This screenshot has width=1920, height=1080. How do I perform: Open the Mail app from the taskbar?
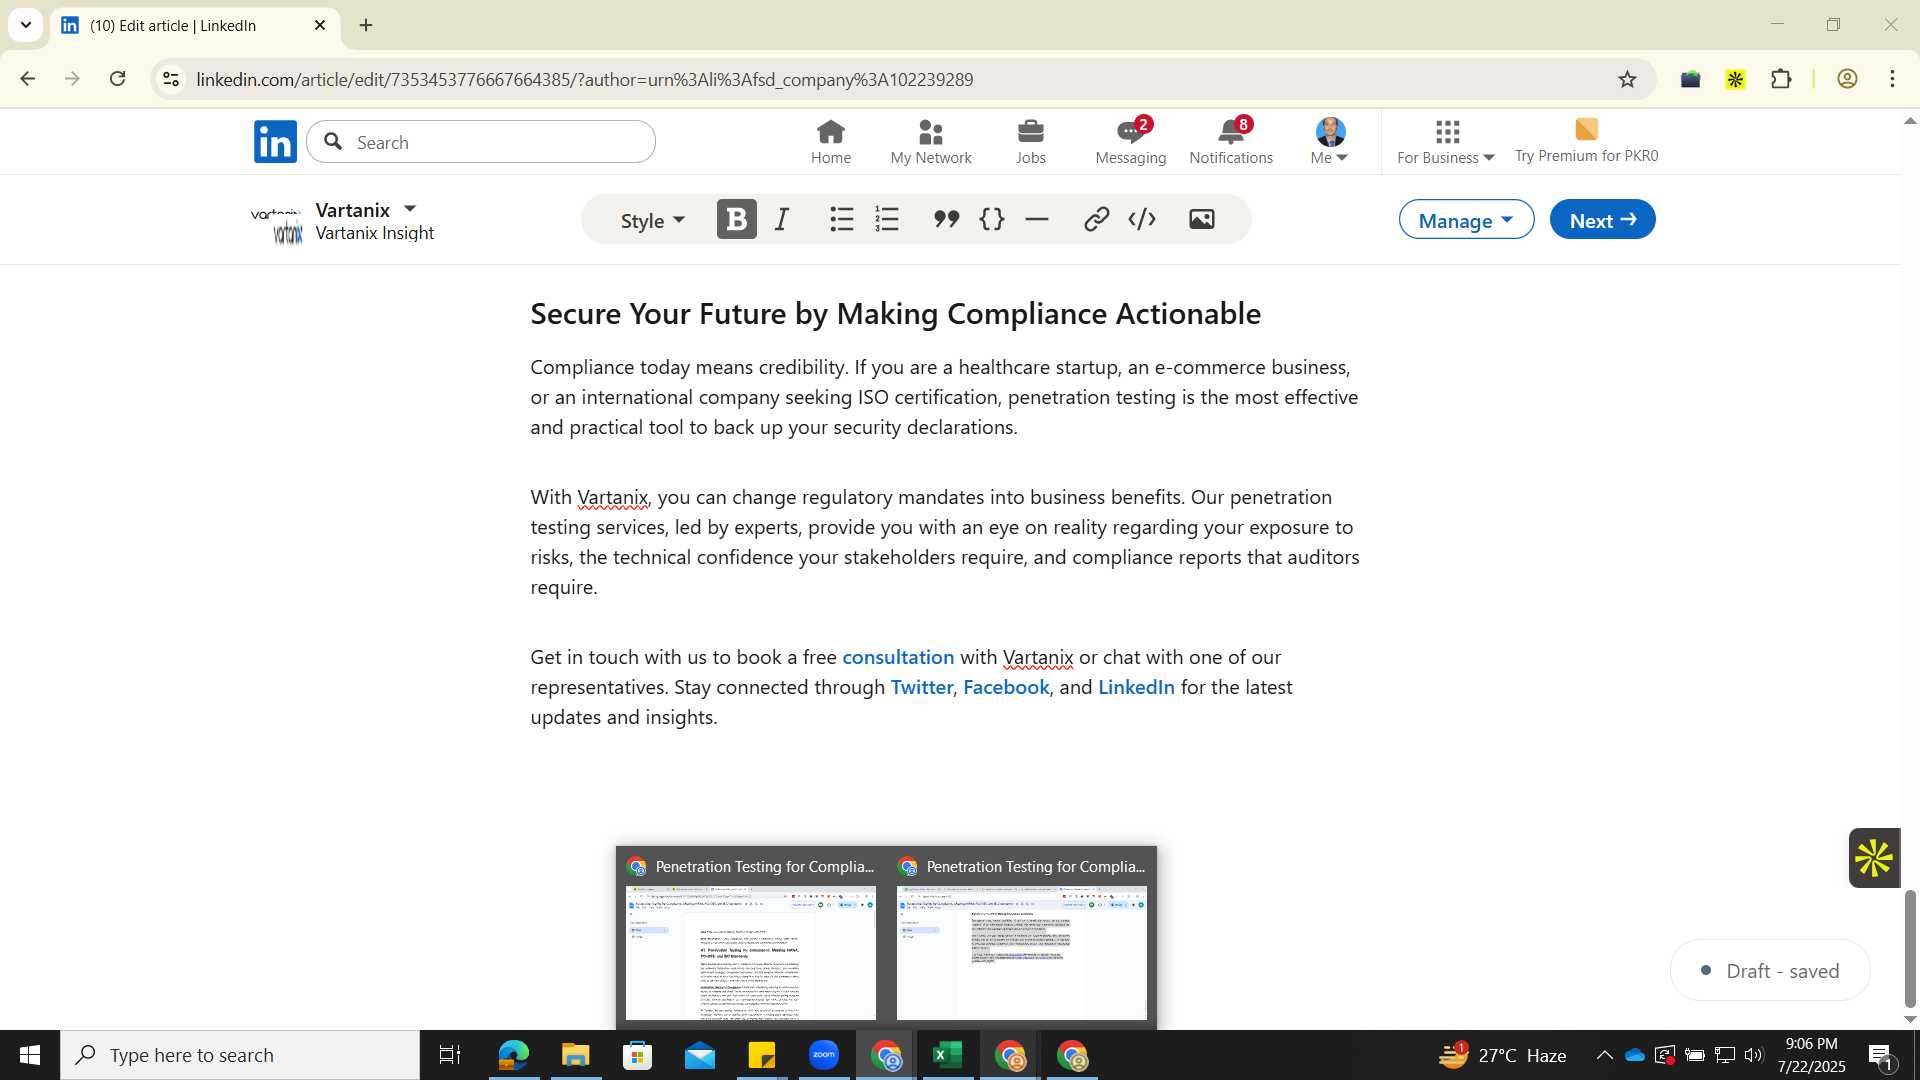pos(699,1055)
